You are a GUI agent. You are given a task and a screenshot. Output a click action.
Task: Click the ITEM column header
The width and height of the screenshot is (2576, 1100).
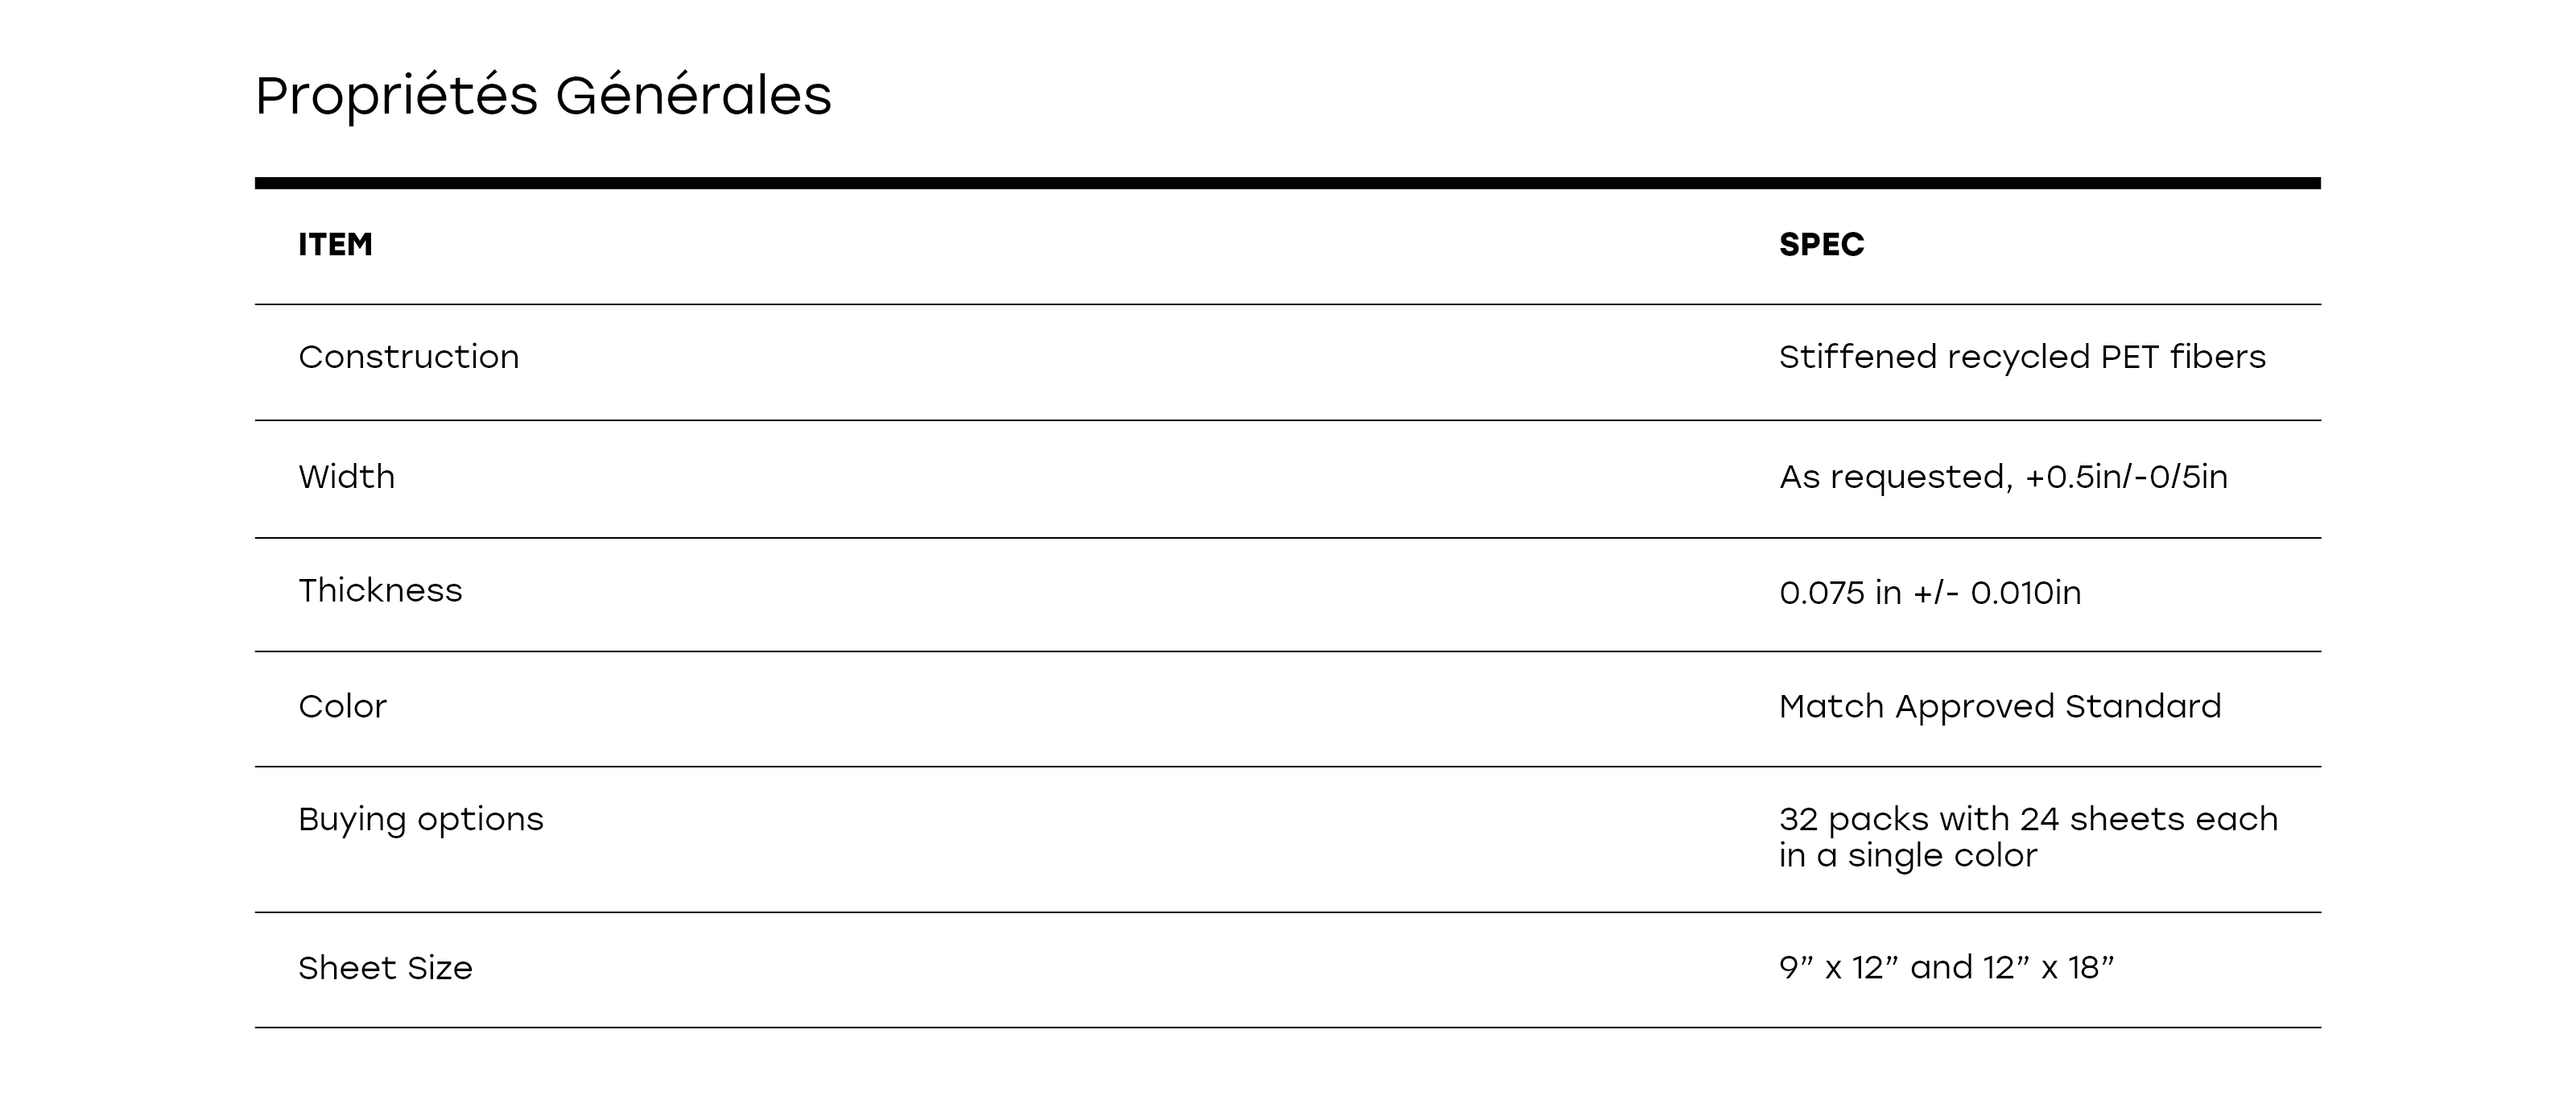coord(335,245)
